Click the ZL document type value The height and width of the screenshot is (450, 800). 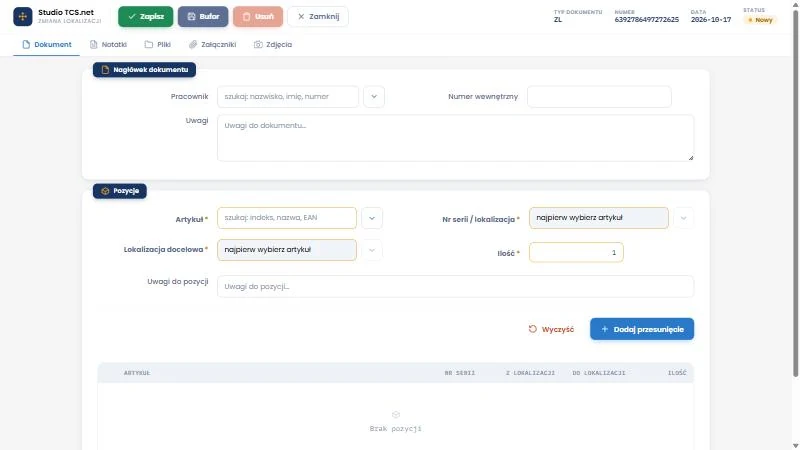tap(558, 20)
